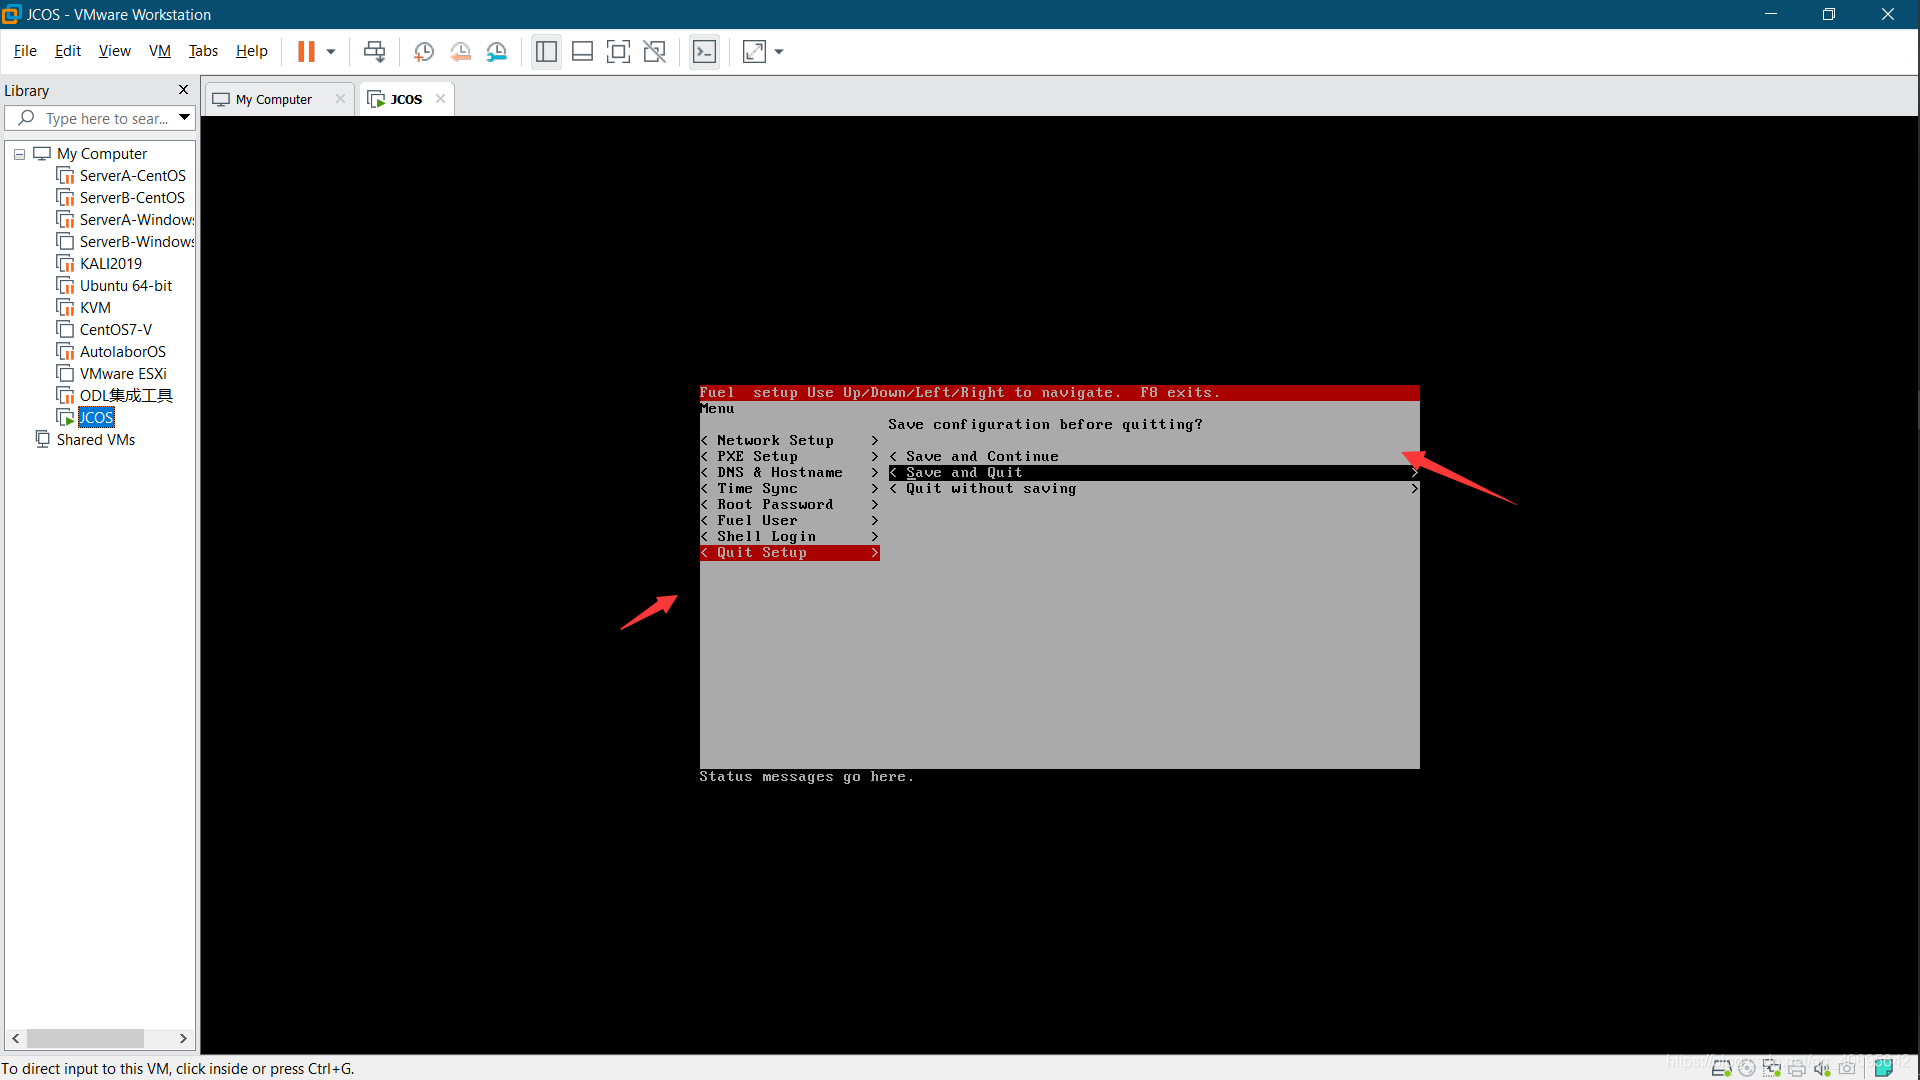This screenshot has height=1080, width=1920.
Task: Open Time Sync in the Fuel menu
Action: click(790, 489)
